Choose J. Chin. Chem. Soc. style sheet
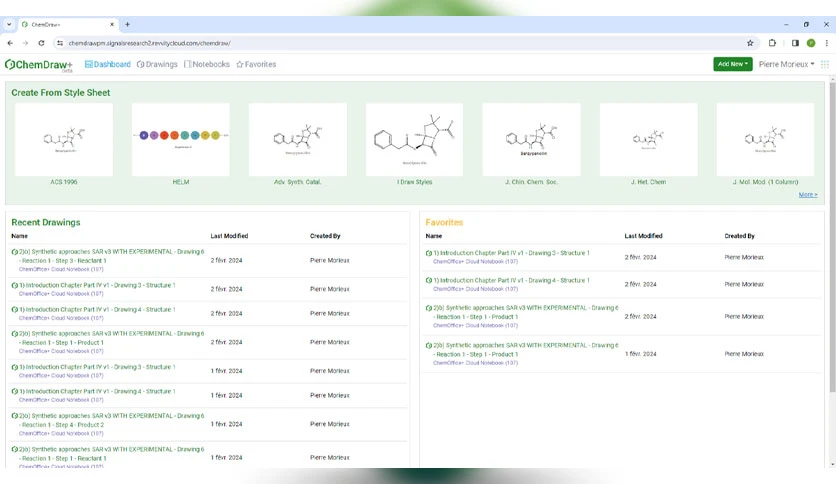Viewport: 836px width, 484px height. [x=532, y=140]
